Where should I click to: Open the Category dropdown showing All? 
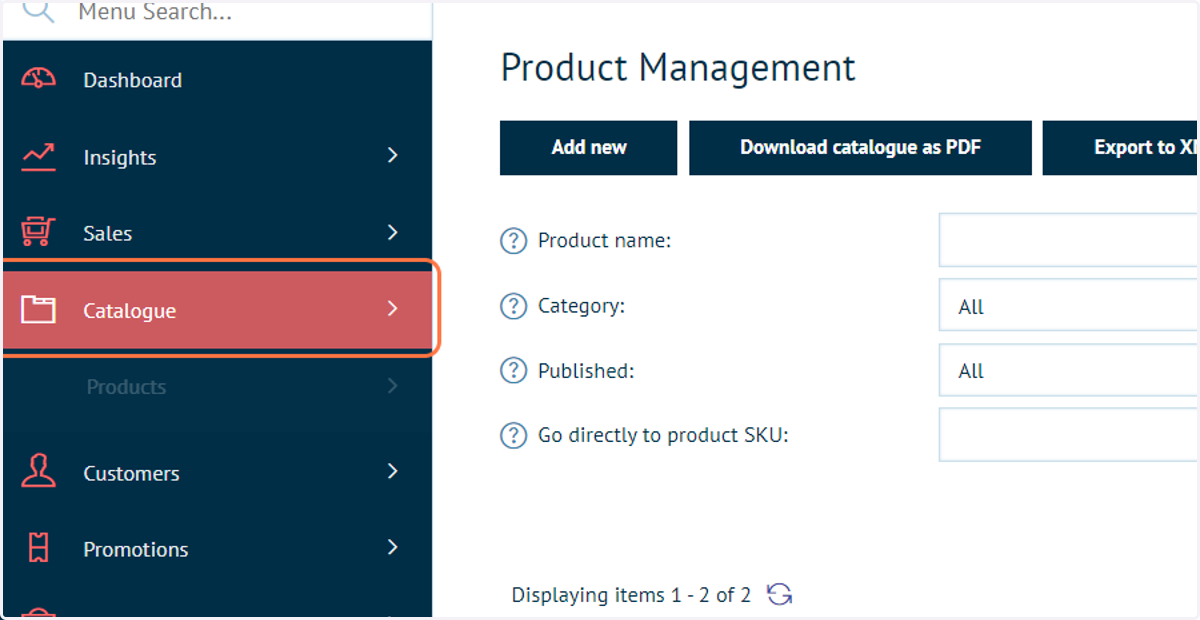coord(1069,306)
